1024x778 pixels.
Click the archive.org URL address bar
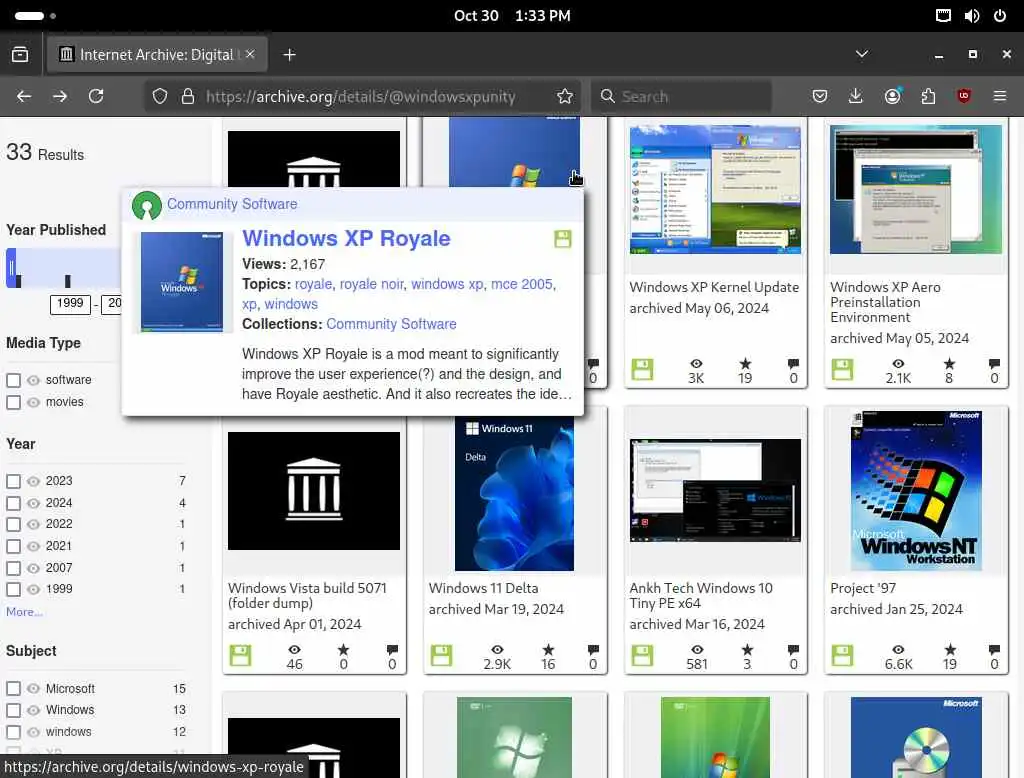point(360,96)
